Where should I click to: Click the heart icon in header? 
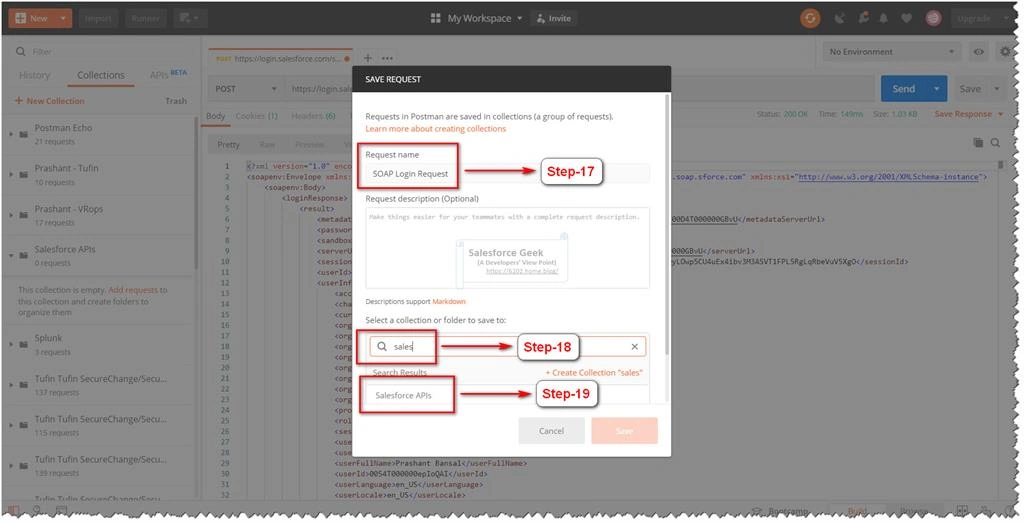point(906,18)
